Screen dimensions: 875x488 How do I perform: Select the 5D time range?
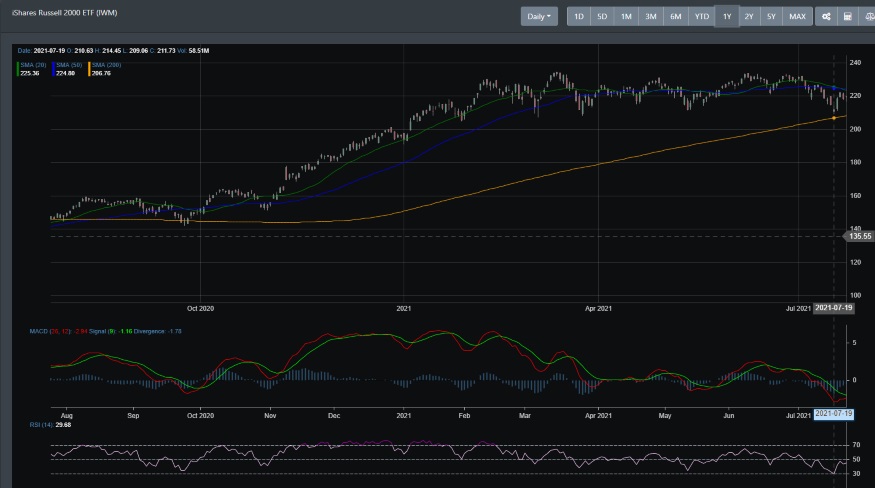click(602, 16)
